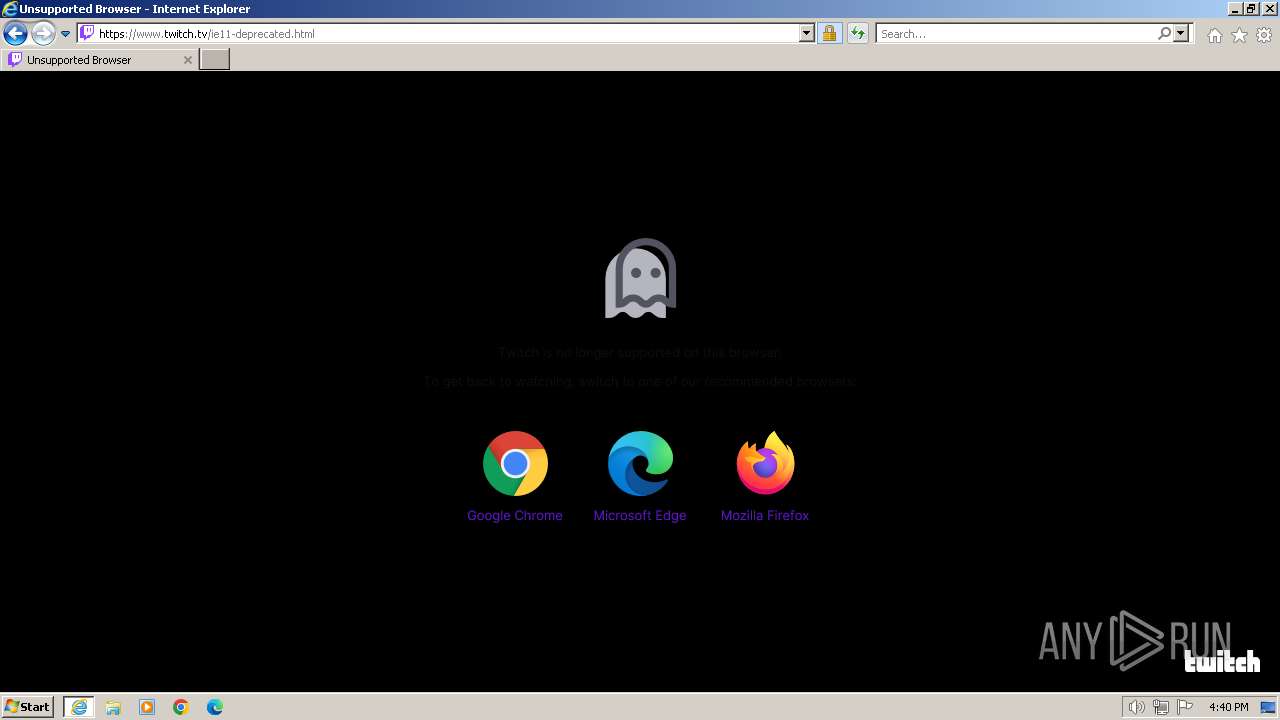Open the search provider dropdown arrow
The height and width of the screenshot is (720, 1280).
tap(1181, 33)
